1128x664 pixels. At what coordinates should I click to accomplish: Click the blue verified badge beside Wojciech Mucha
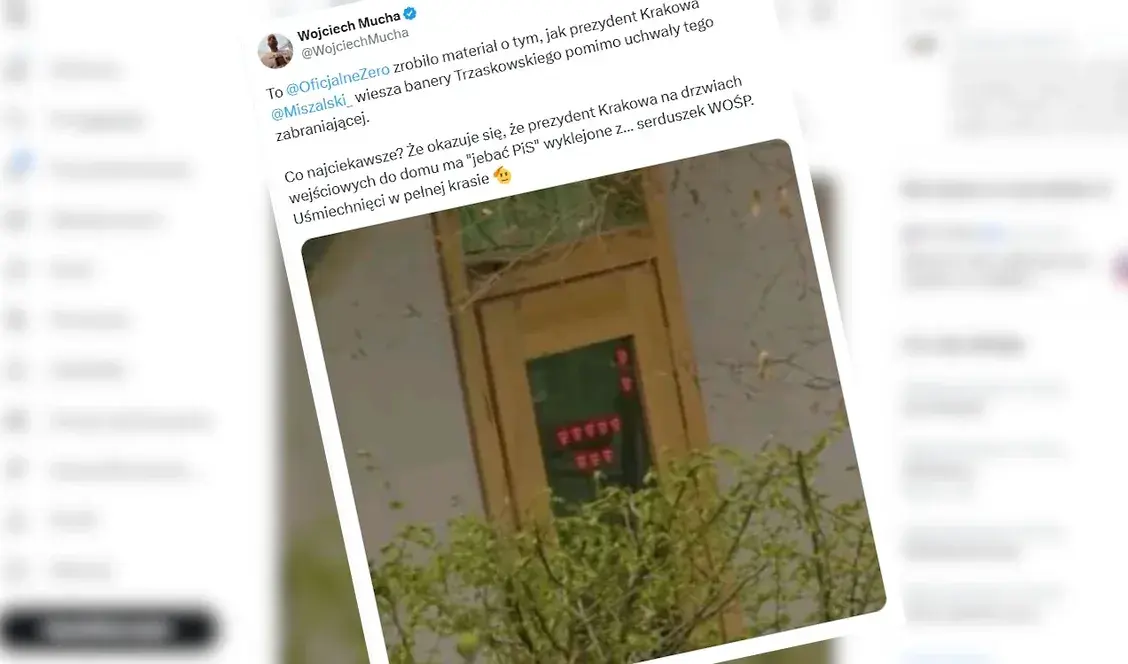[410, 12]
